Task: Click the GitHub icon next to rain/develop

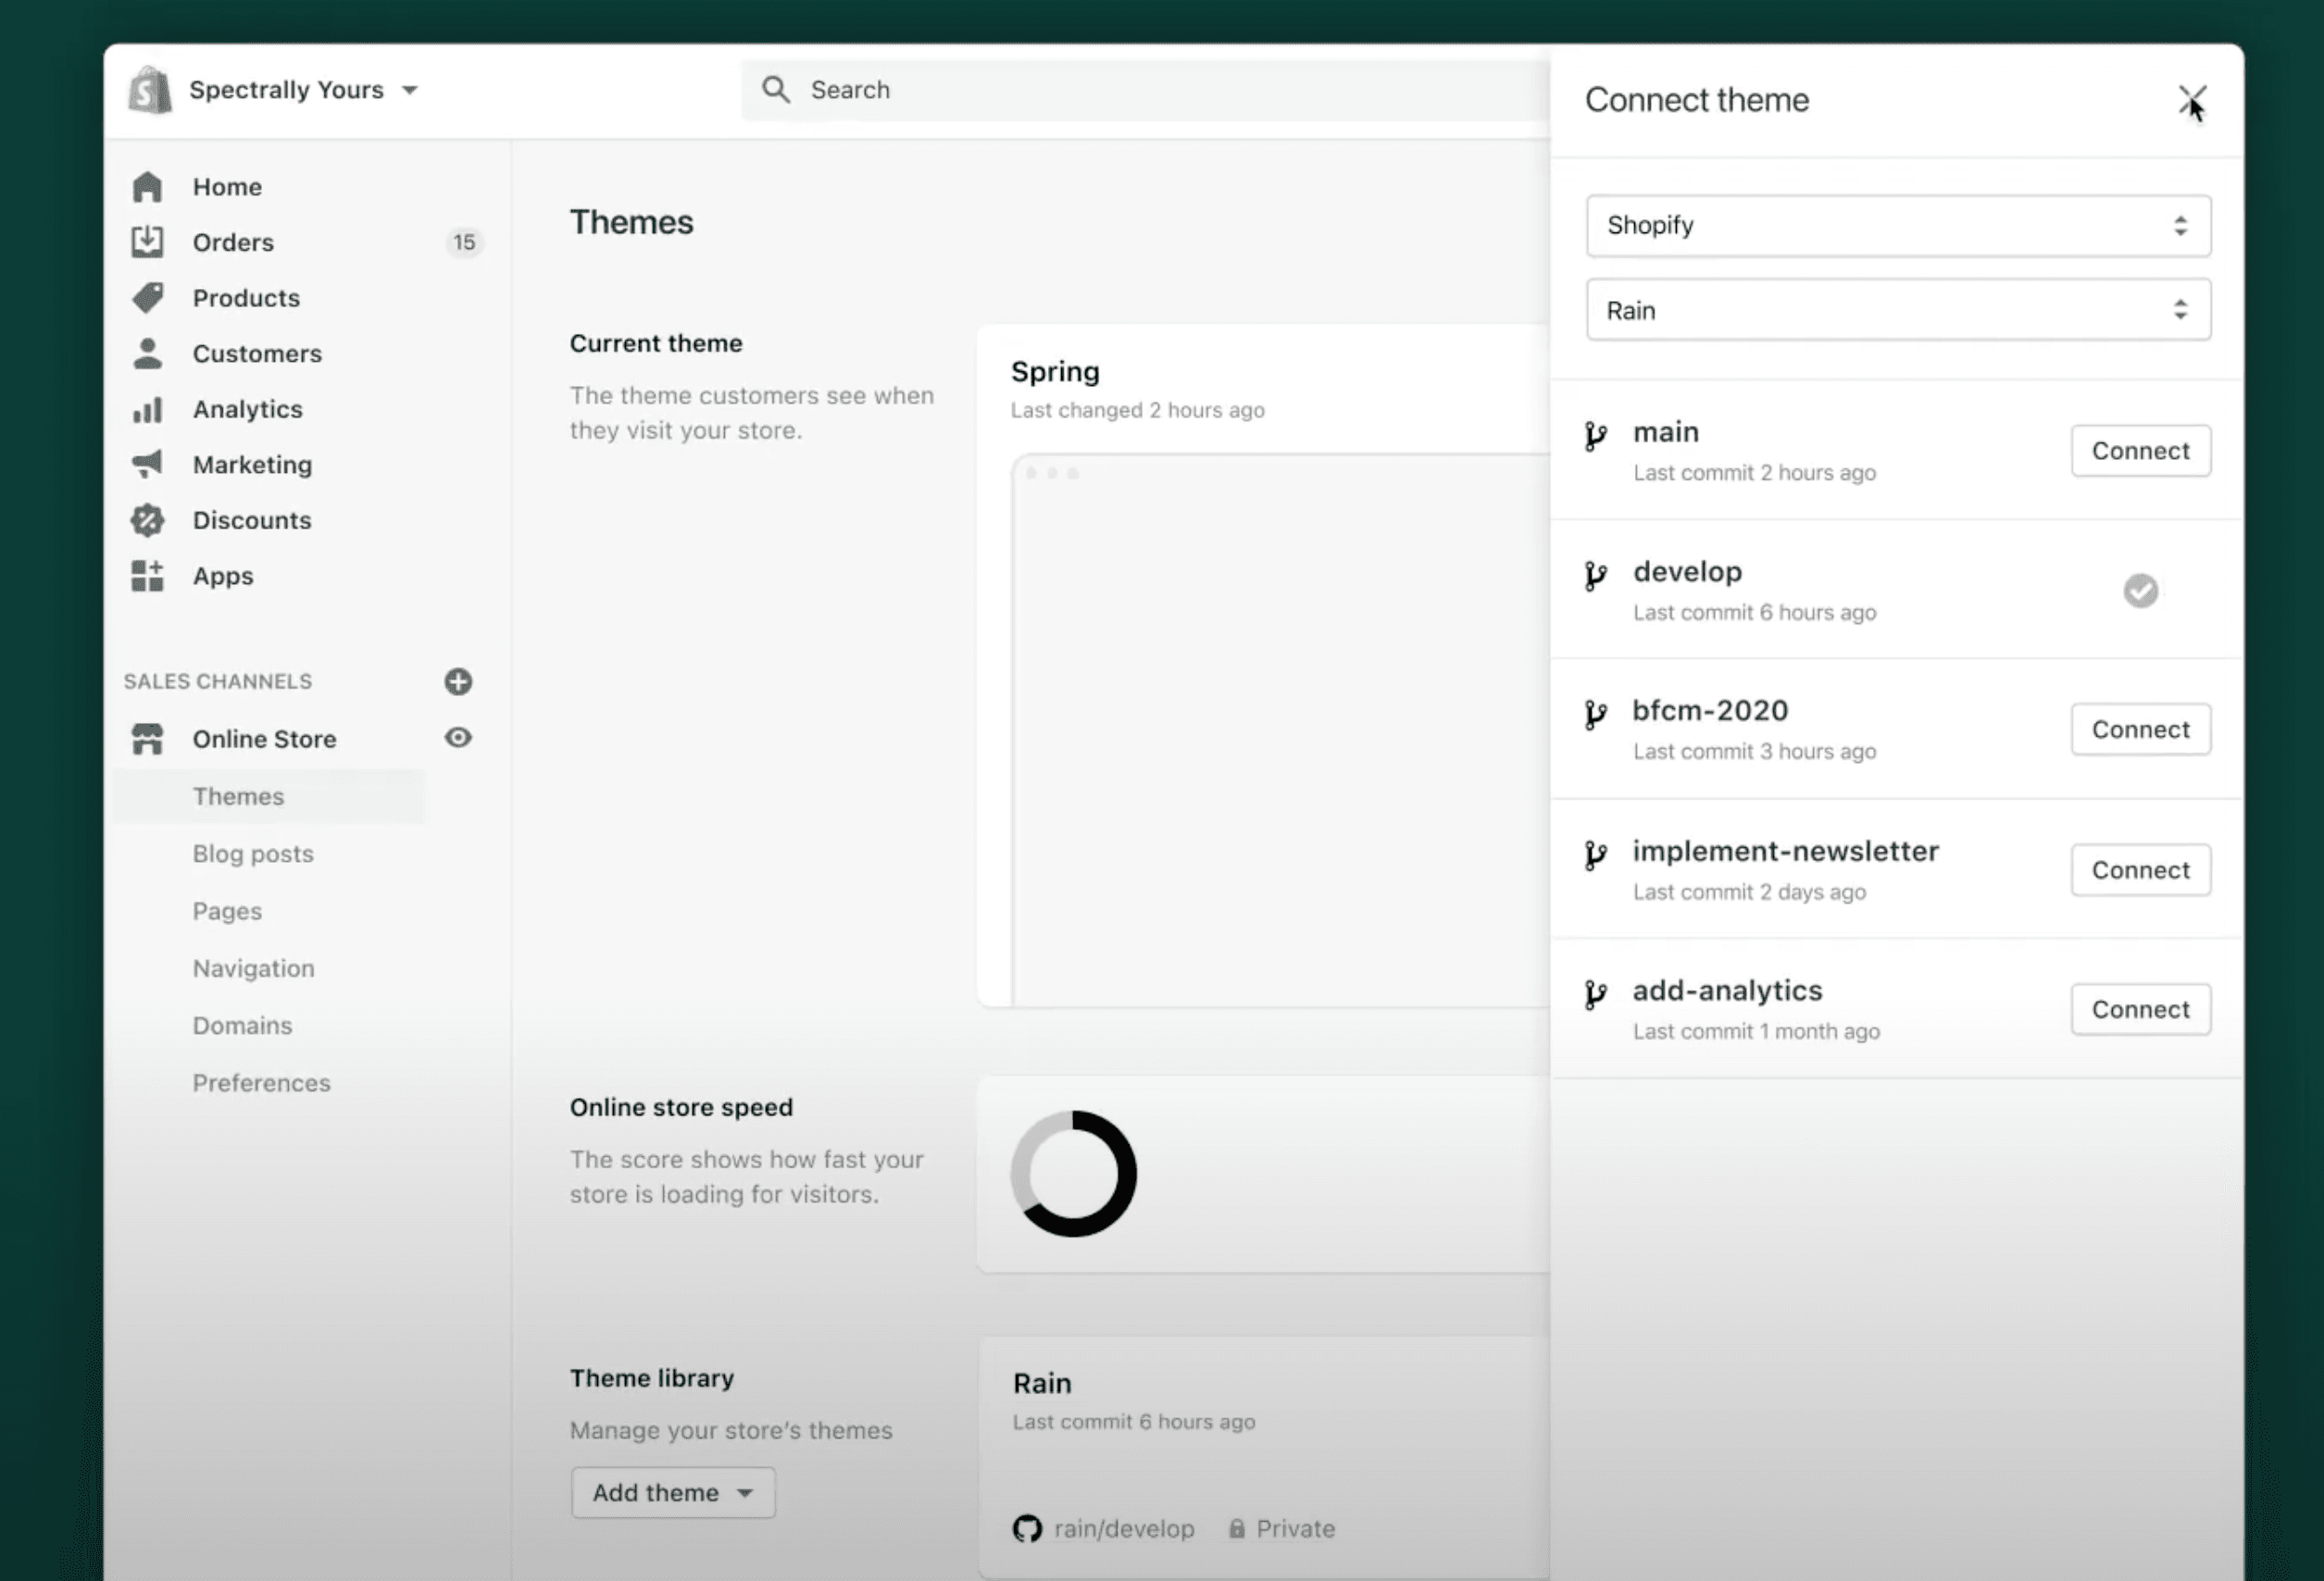Action: 1027,1528
